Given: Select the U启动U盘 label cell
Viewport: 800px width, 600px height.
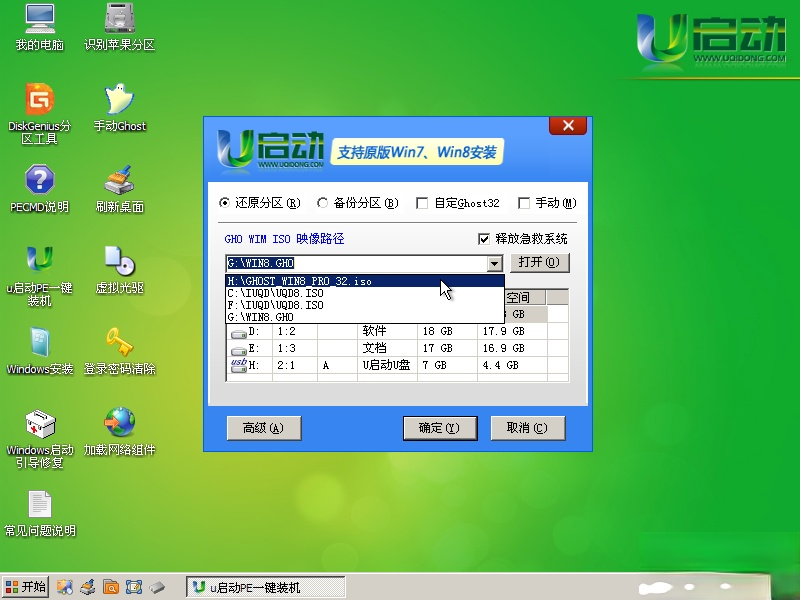Looking at the screenshot, I should 387,365.
